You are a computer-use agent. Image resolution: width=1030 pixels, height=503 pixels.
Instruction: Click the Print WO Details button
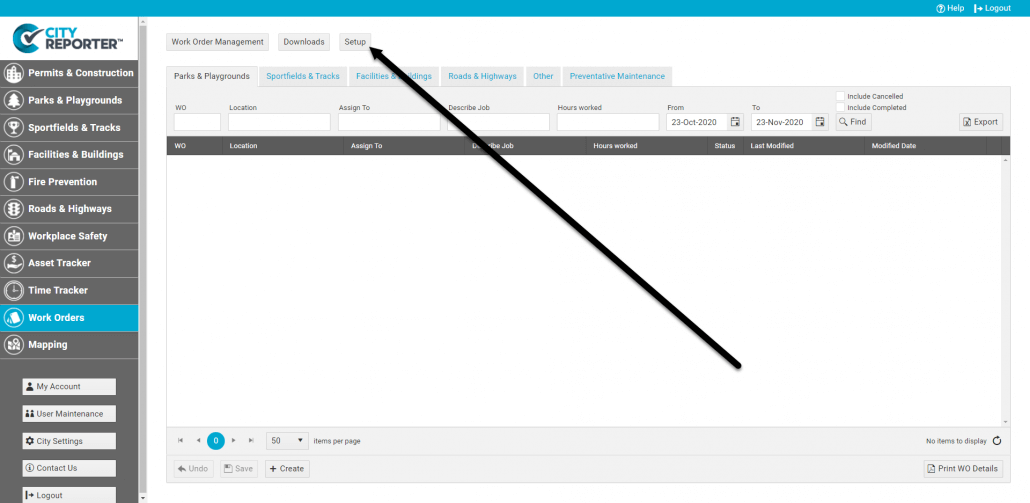coord(963,468)
